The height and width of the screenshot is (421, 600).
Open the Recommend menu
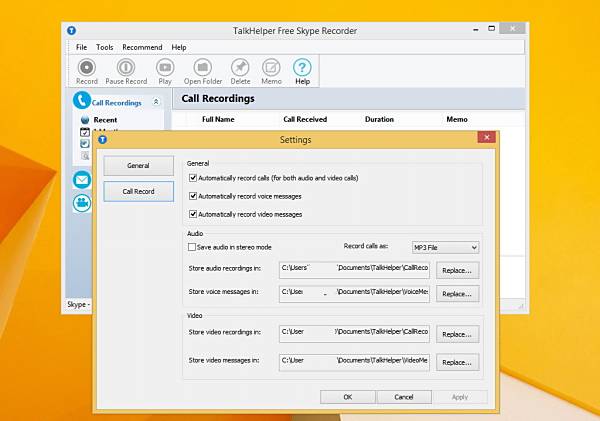(142, 47)
